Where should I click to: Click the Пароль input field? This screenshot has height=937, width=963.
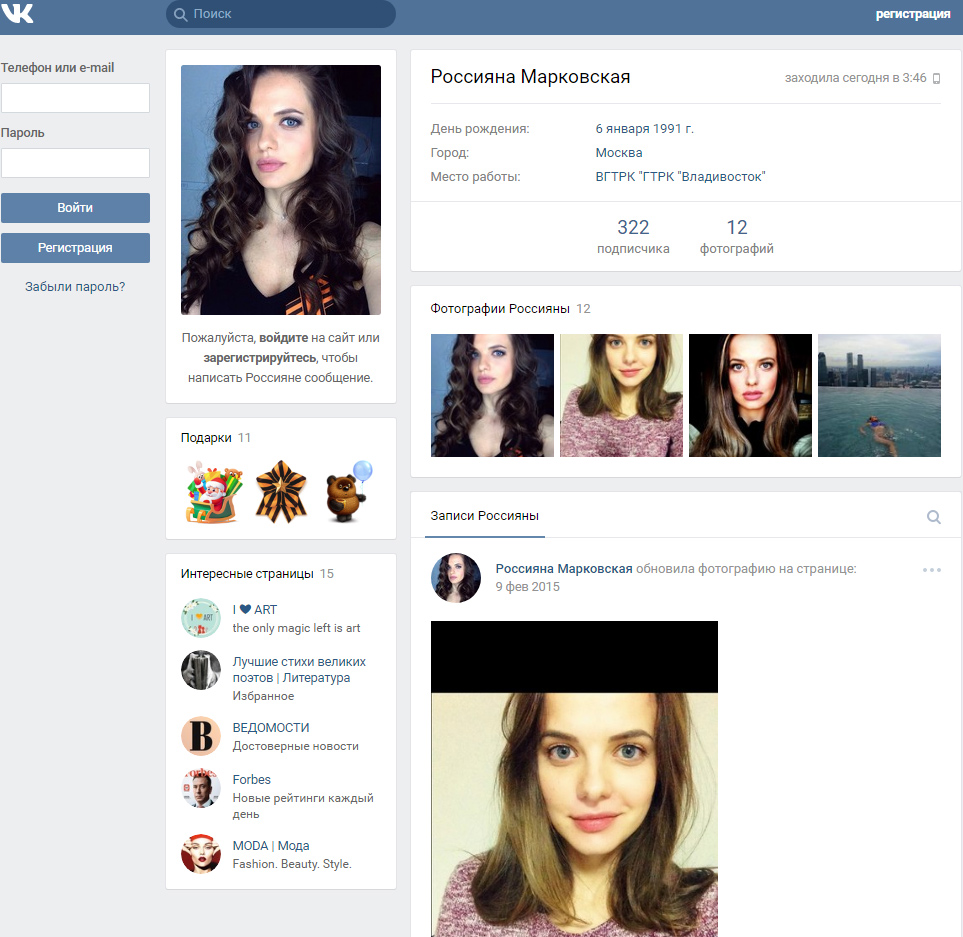76,163
